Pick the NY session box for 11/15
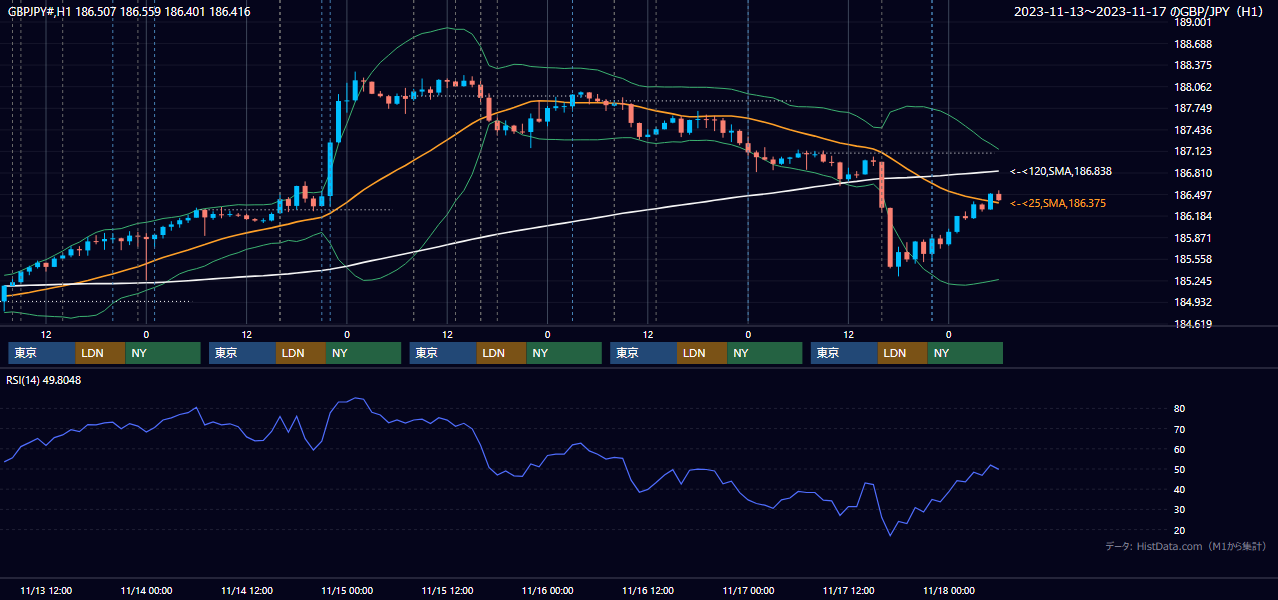Screen dimensions: 1278x600 (x=564, y=353)
